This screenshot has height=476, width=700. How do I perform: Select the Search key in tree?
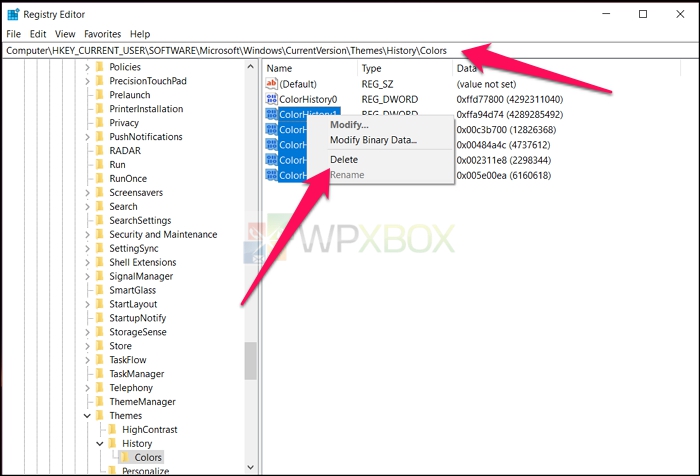[x=123, y=206]
